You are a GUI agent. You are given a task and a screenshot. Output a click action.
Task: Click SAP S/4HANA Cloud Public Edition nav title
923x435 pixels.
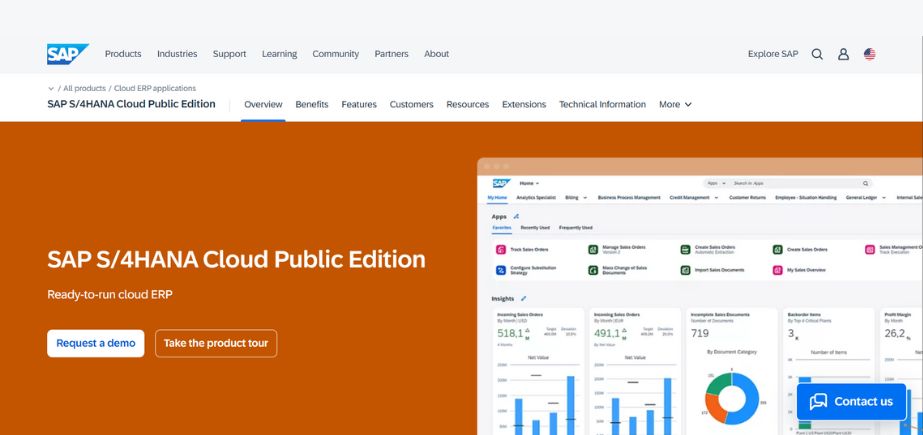[x=131, y=104]
